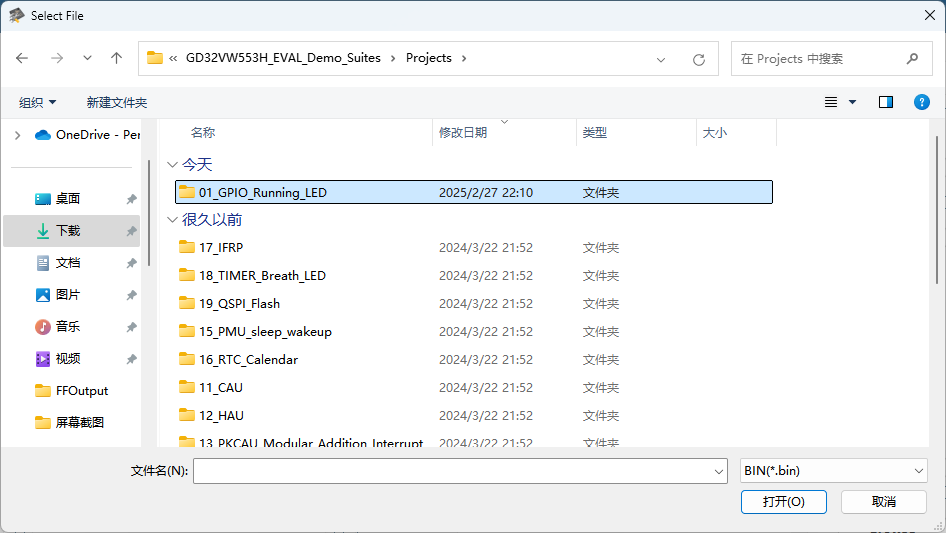Select the 18_TIMER_Breath_LED folder

coord(262,276)
